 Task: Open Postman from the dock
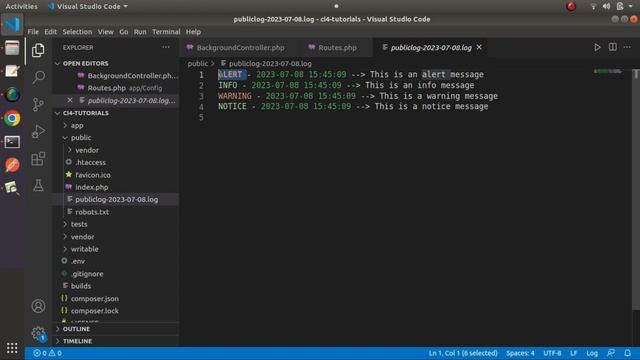pos(12,165)
